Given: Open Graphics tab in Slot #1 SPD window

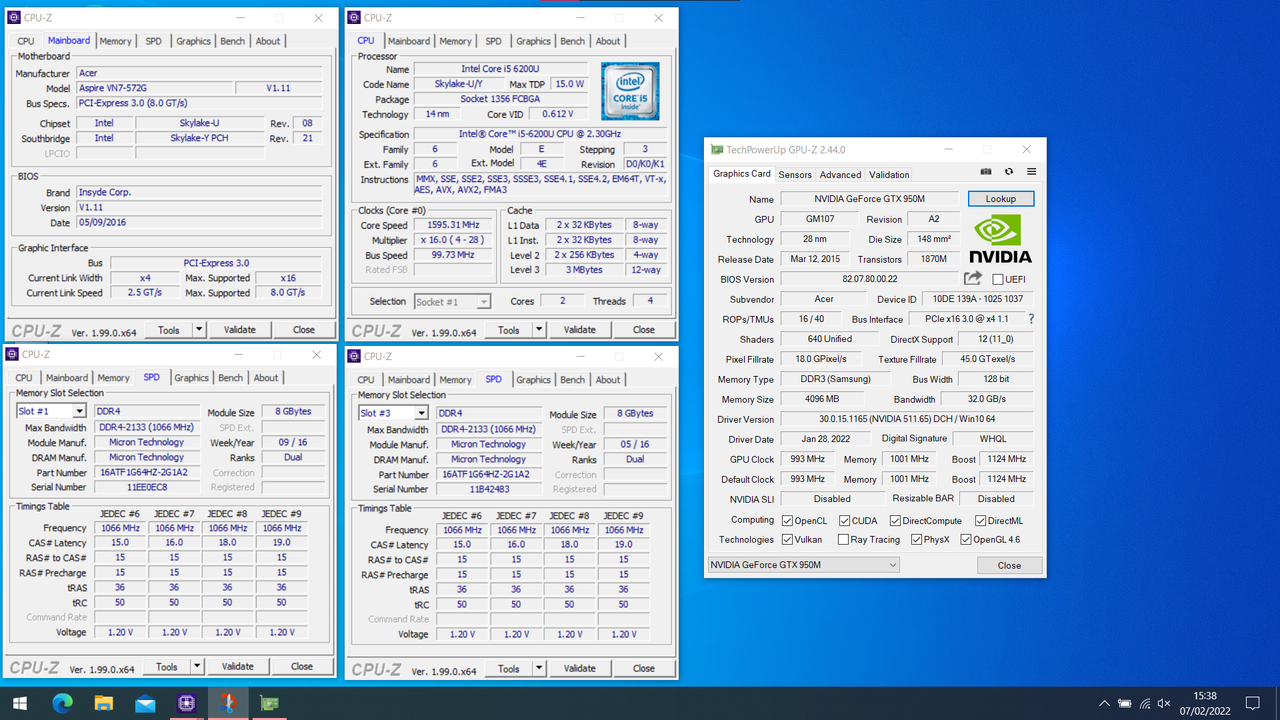Looking at the screenshot, I should click(191, 378).
